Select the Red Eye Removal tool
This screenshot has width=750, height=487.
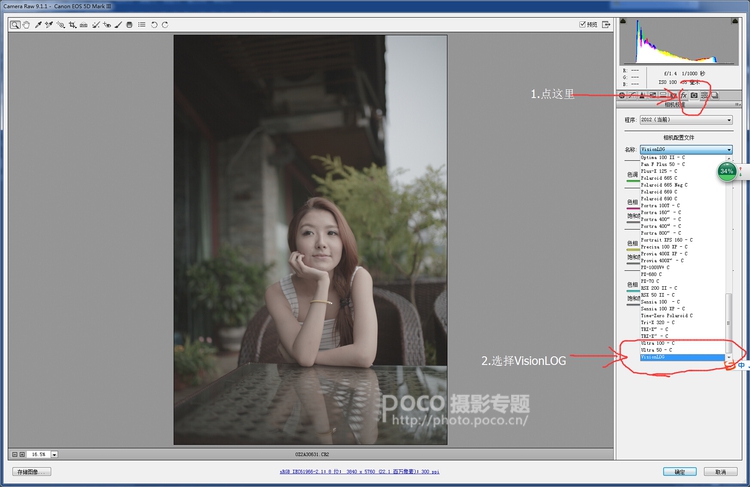[x=107, y=24]
